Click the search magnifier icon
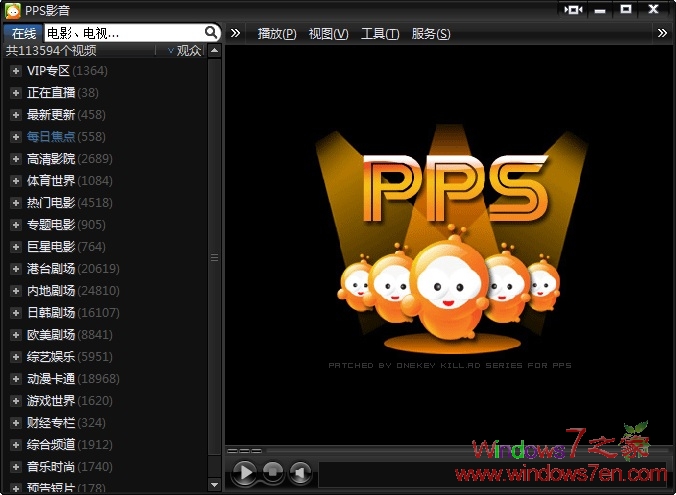This screenshot has height=495, width=676. pyautogui.click(x=211, y=33)
